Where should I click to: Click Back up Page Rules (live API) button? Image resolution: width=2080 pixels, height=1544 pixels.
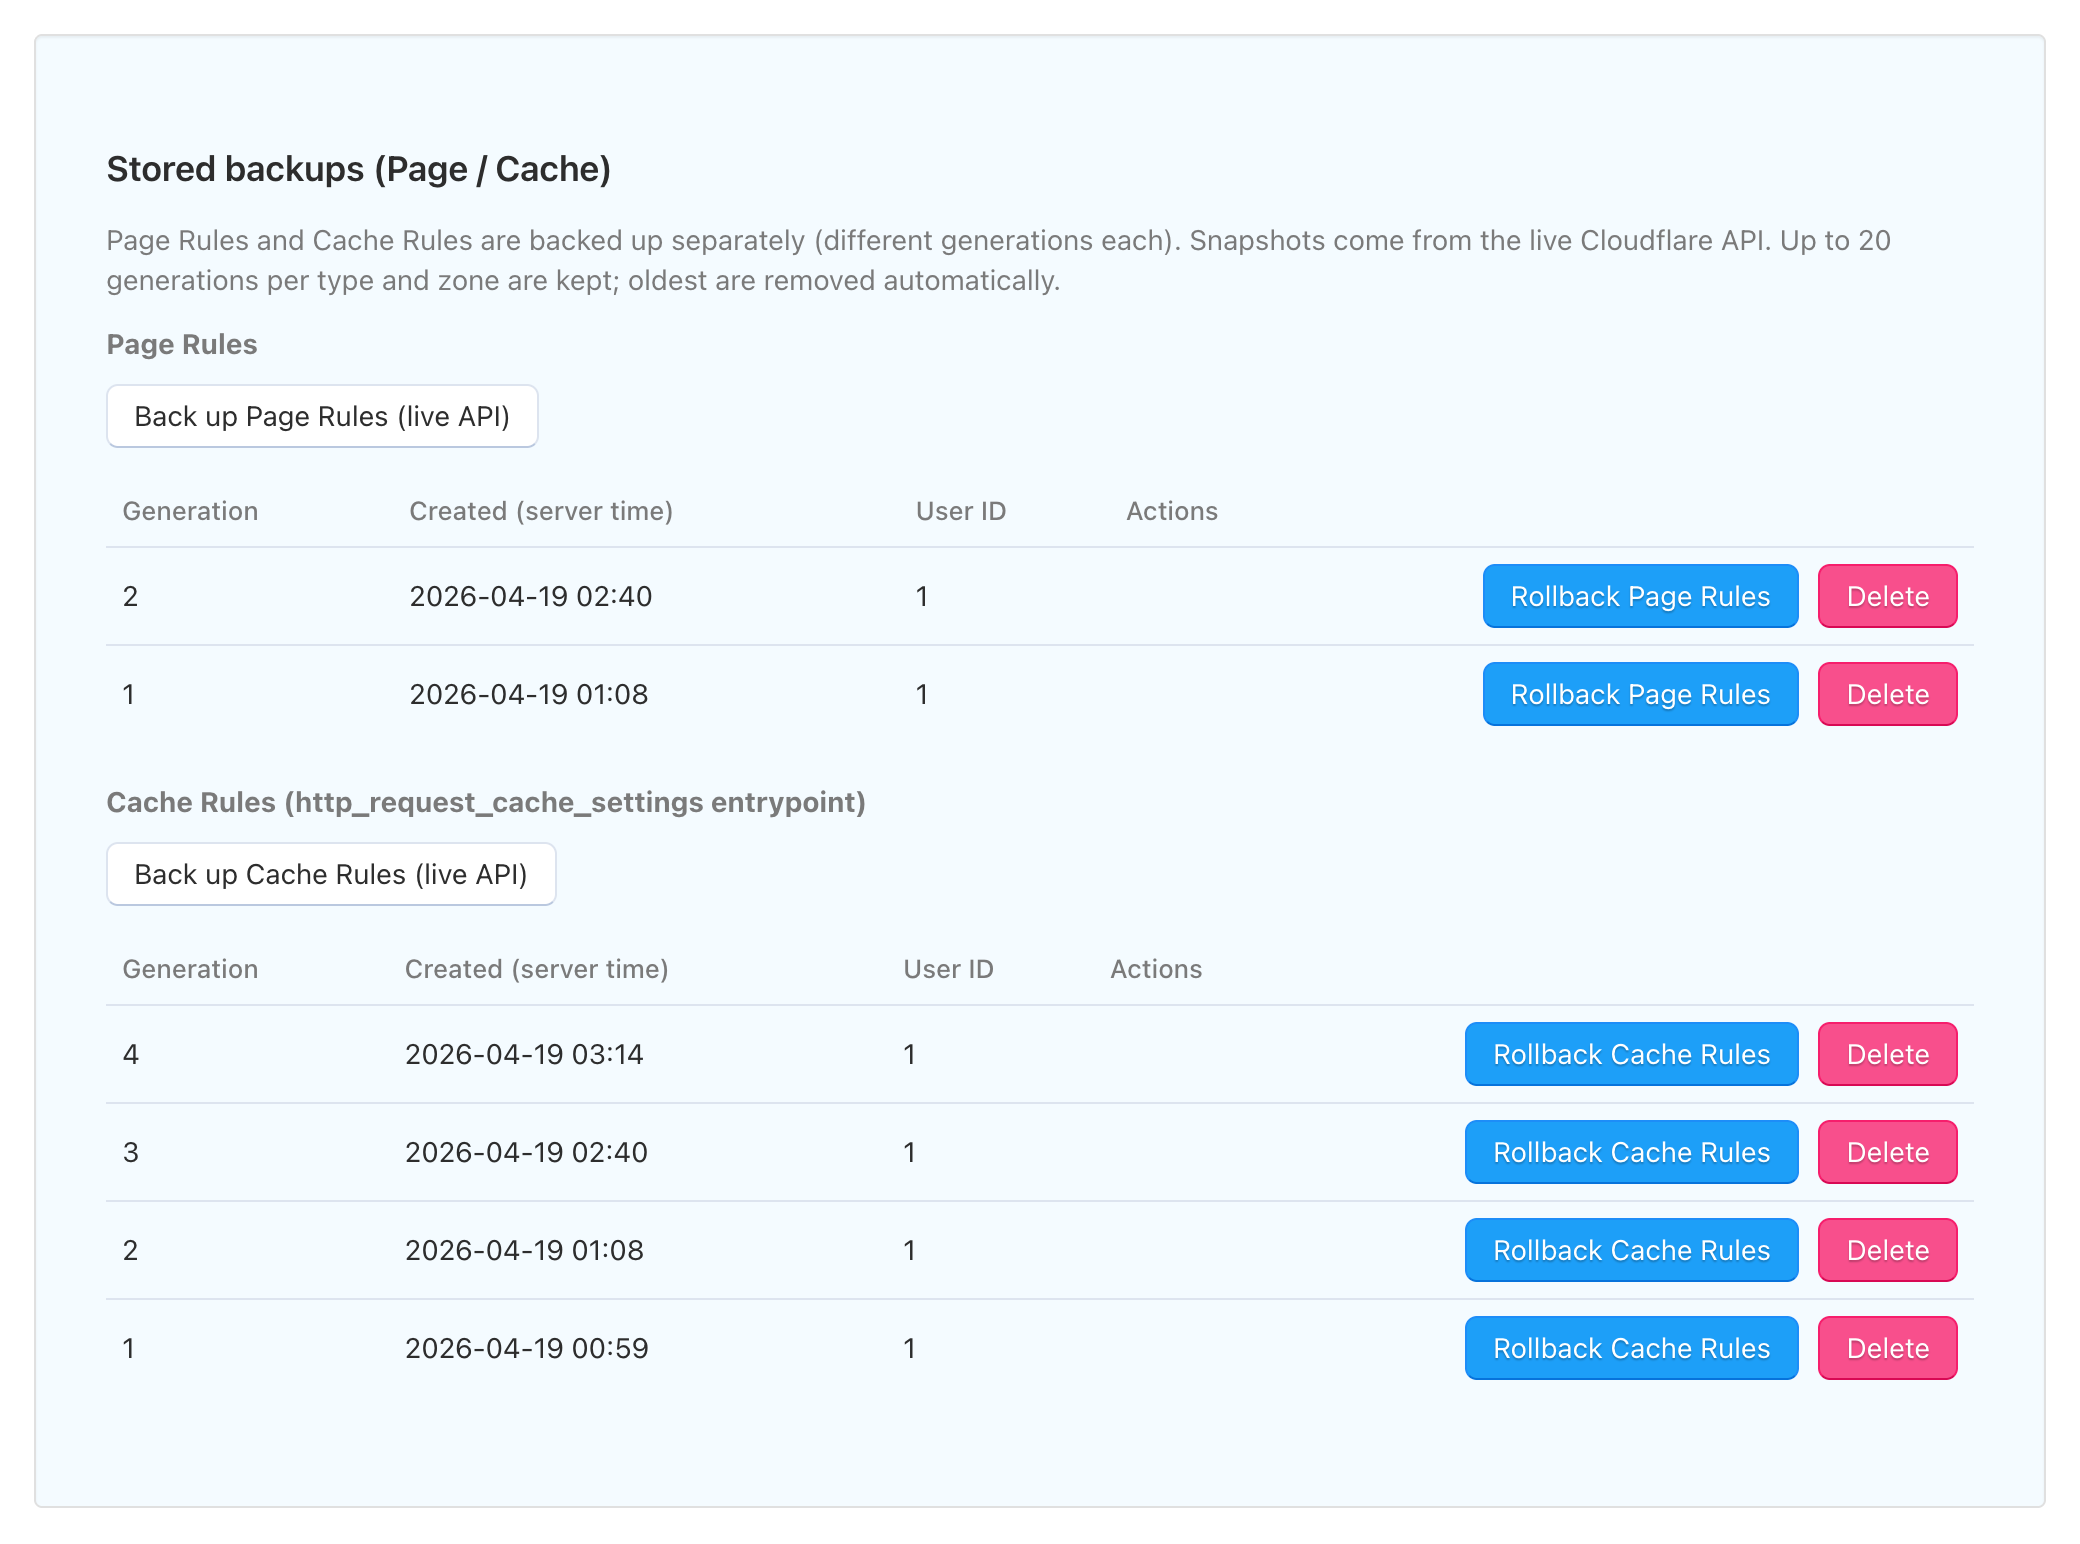pos(322,416)
